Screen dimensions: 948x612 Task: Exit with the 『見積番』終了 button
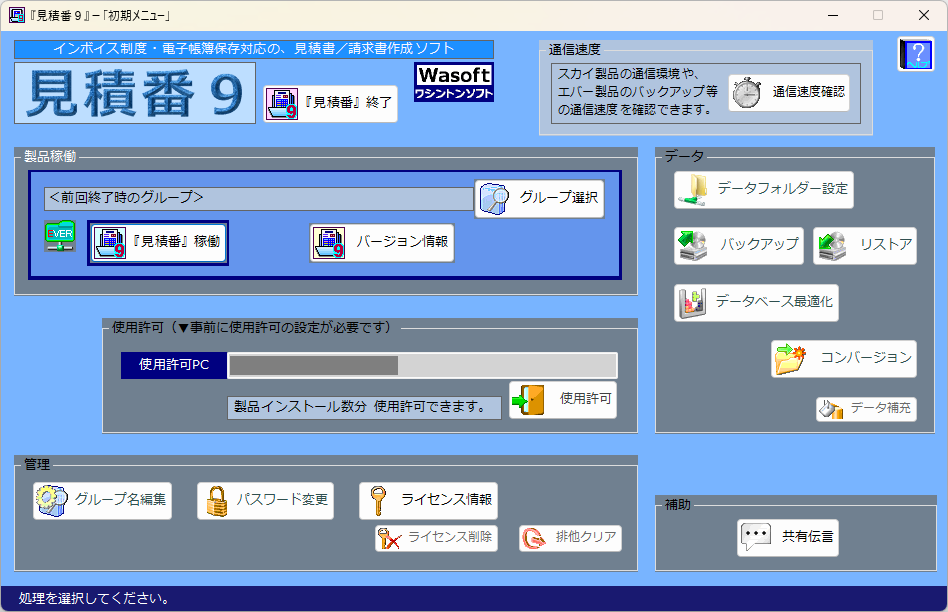click(x=330, y=103)
